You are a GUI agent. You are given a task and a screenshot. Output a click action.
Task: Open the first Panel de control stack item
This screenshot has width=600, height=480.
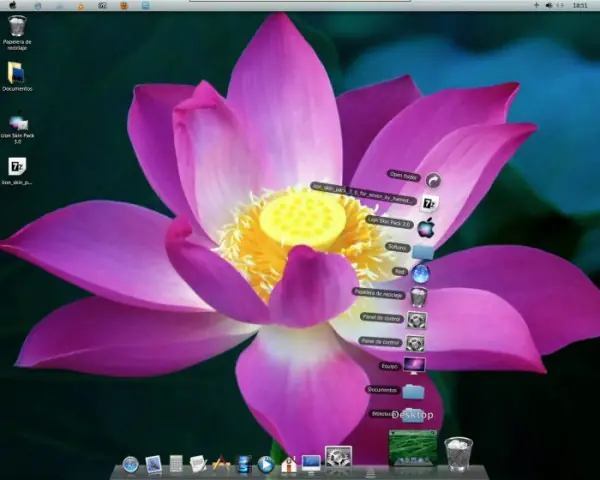coord(417,320)
